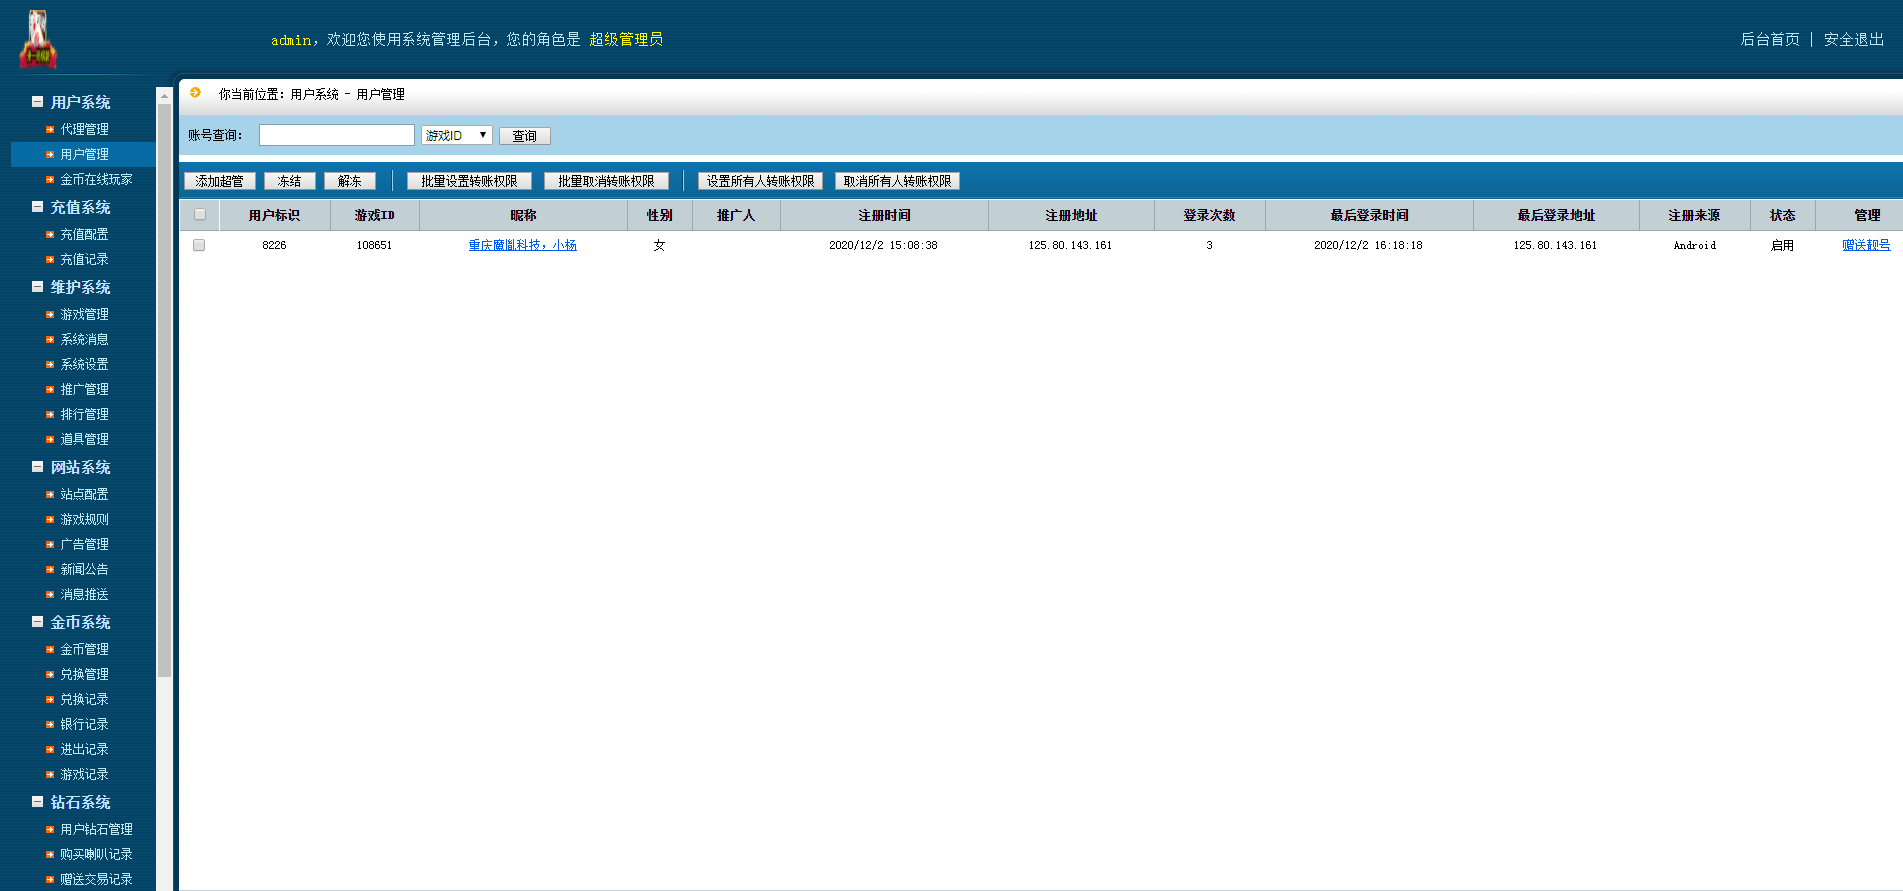Click the bullet icon beside 游戏管理
The image size is (1903, 891).
[50, 314]
